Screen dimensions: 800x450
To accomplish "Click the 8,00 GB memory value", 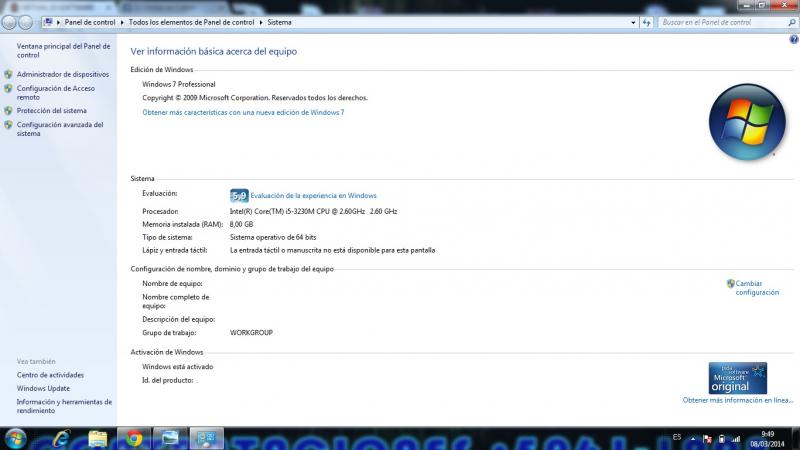I will 241,224.
